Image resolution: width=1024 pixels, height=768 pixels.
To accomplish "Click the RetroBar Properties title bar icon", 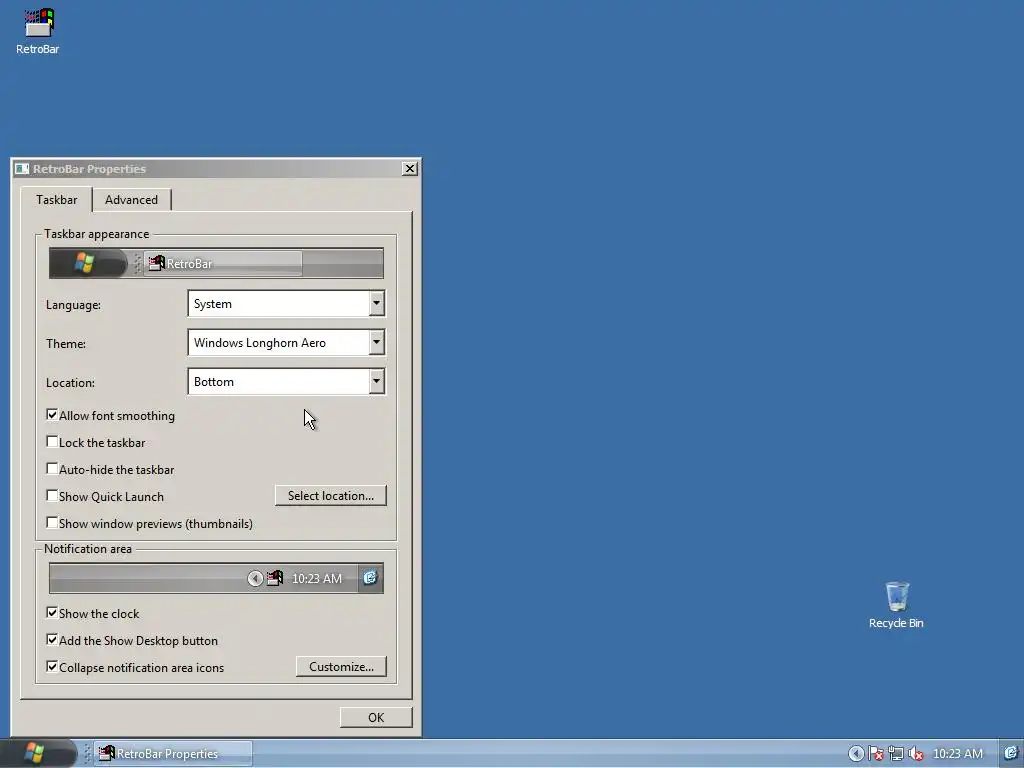I will [x=22, y=168].
